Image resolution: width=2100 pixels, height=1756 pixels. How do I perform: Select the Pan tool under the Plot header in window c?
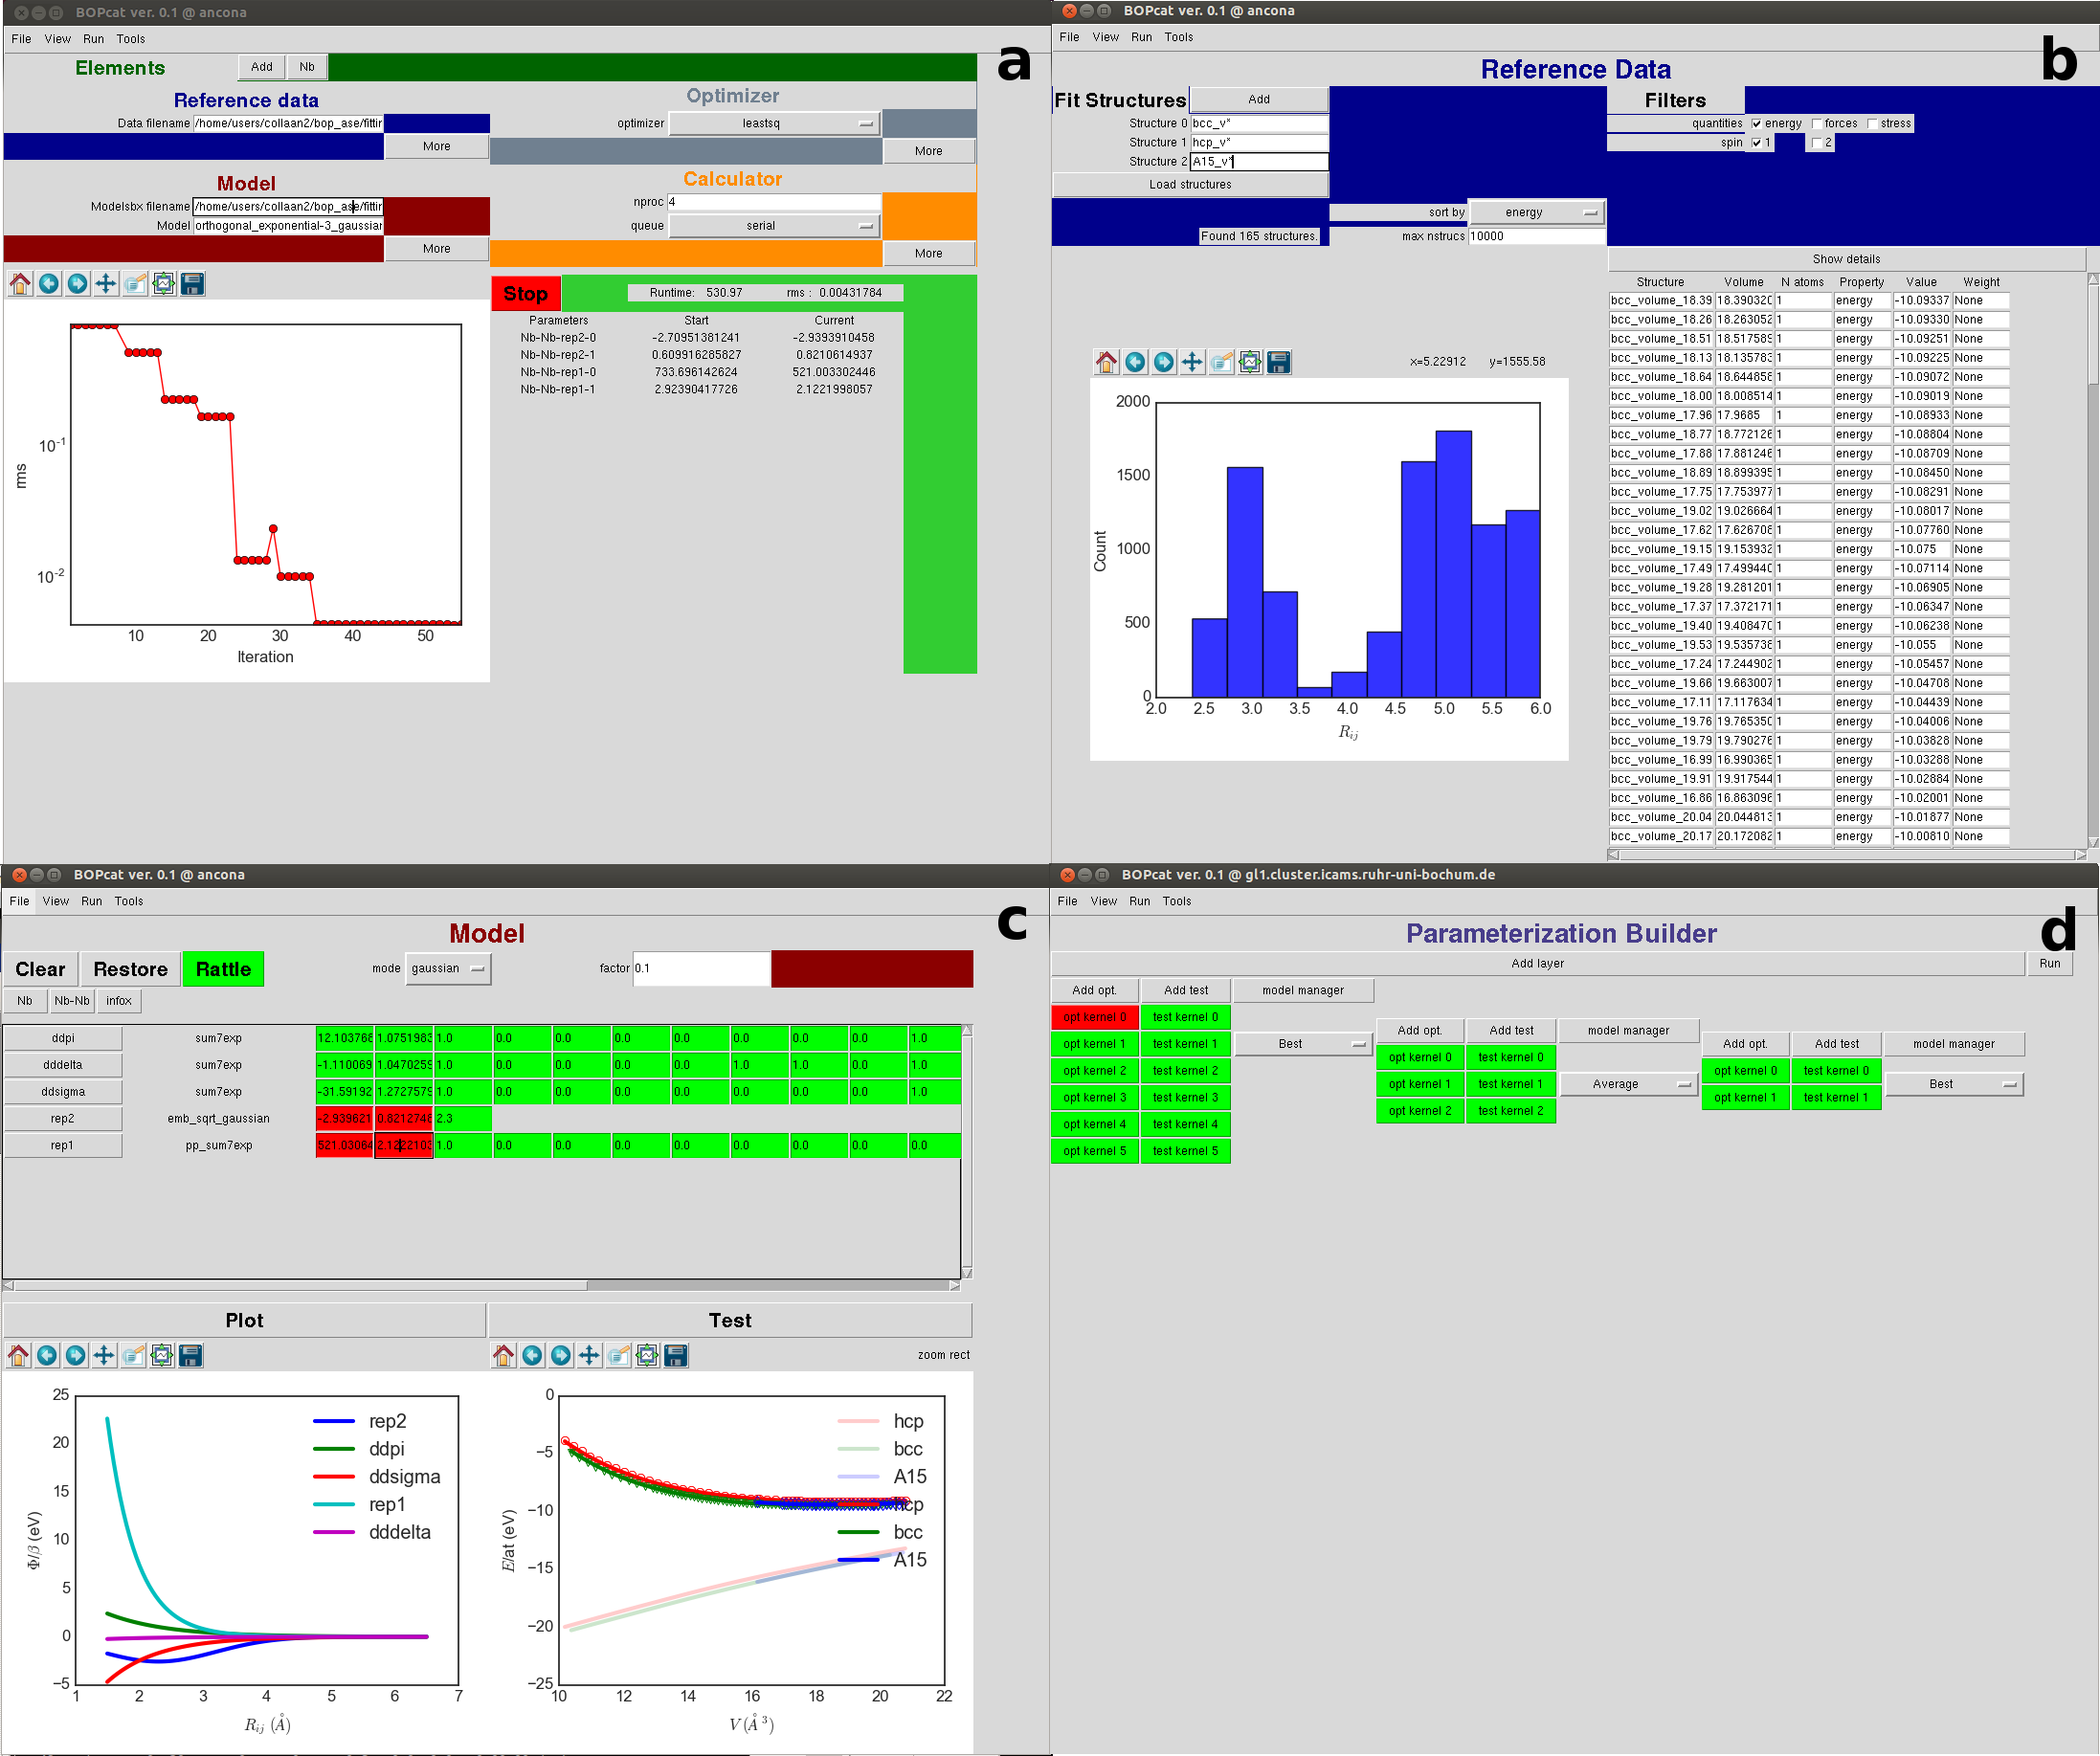(x=104, y=1355)
